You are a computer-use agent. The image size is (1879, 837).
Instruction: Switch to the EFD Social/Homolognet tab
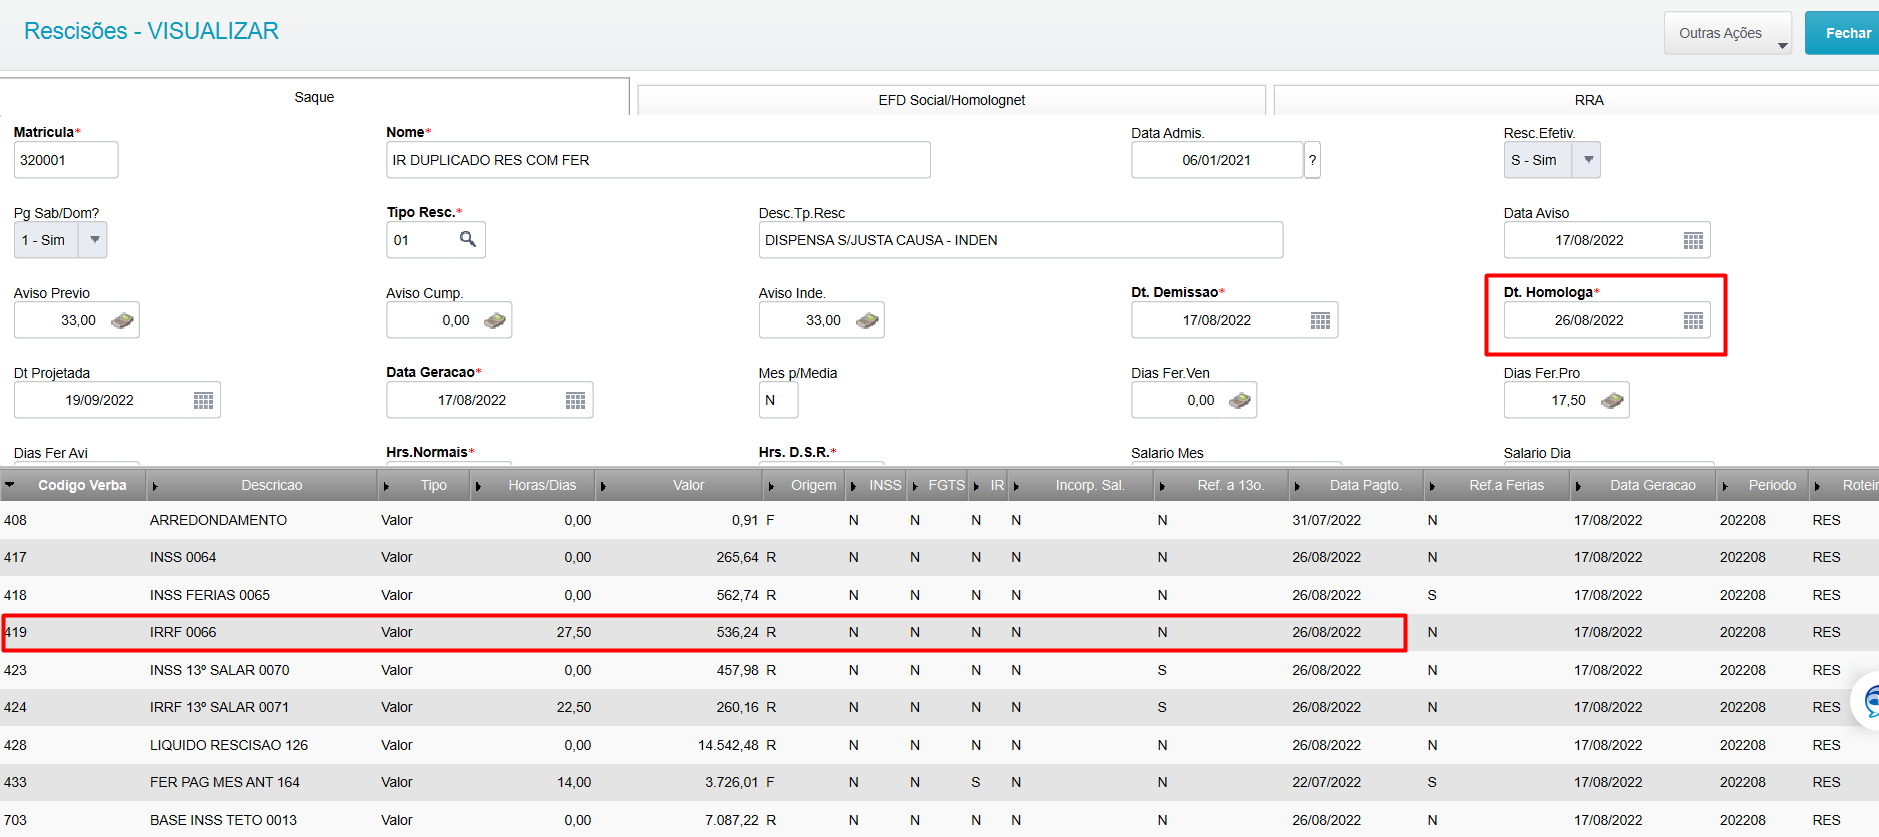click(951, 100)
